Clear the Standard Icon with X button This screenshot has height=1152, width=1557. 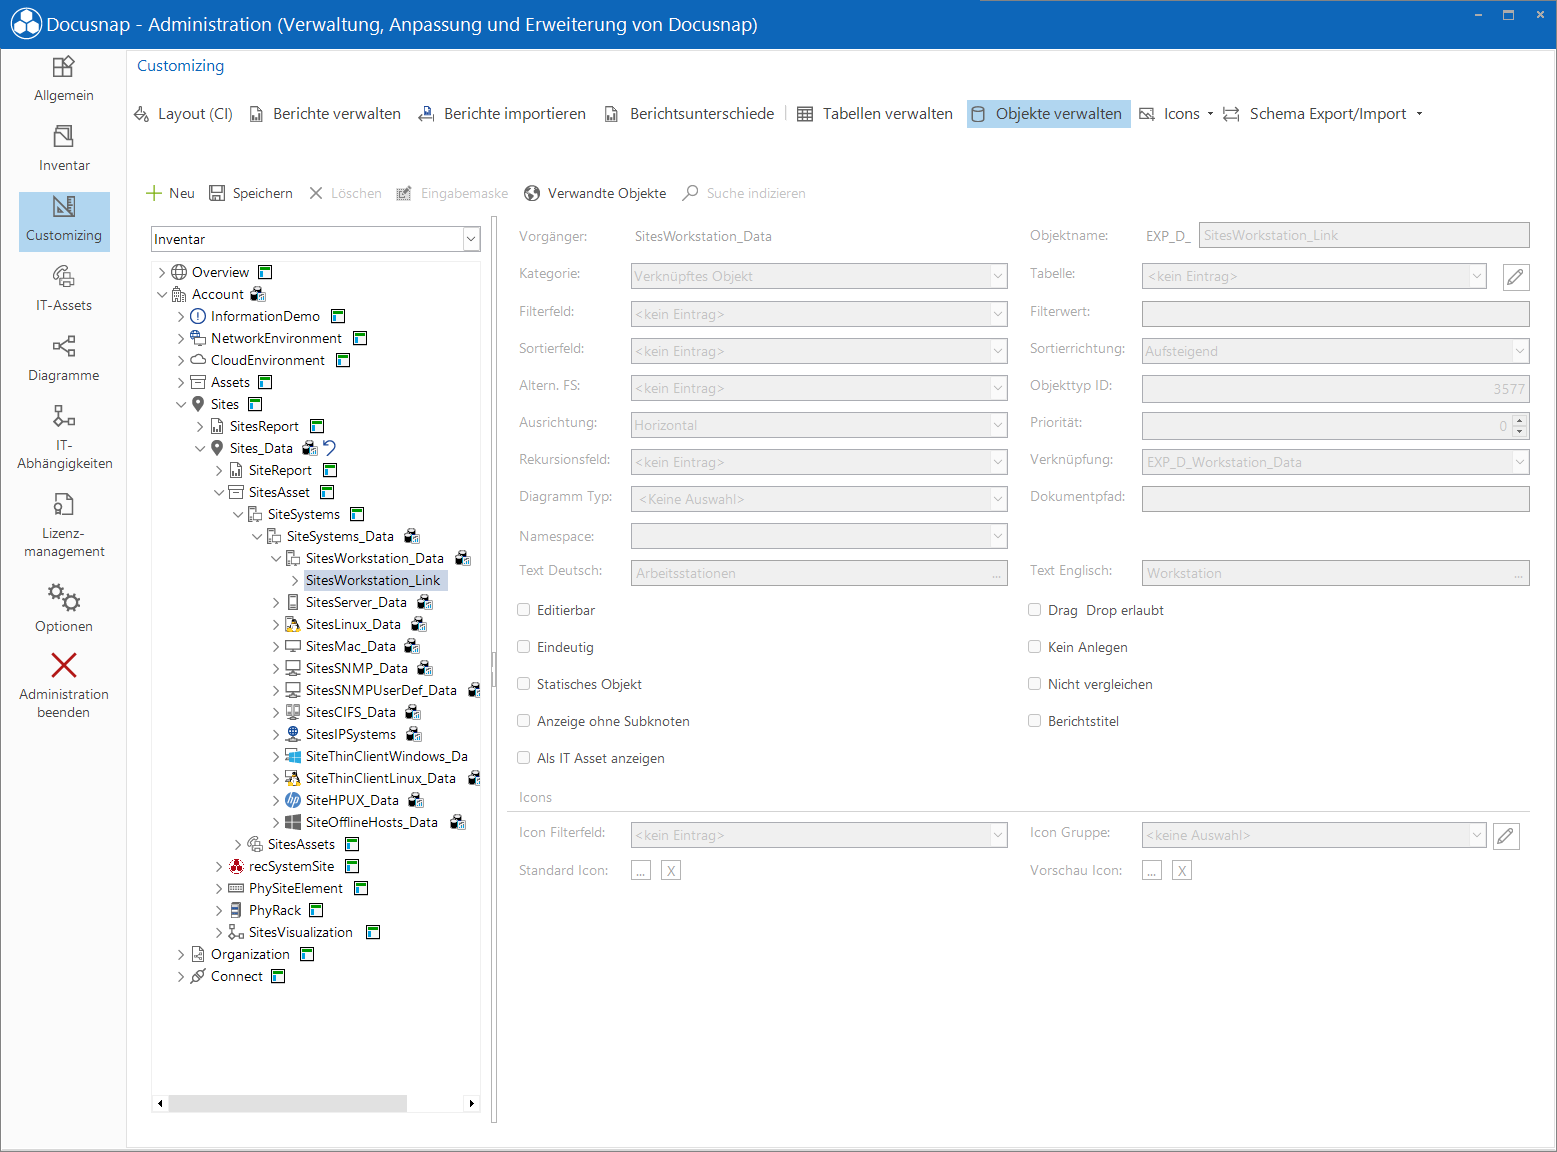671,871
